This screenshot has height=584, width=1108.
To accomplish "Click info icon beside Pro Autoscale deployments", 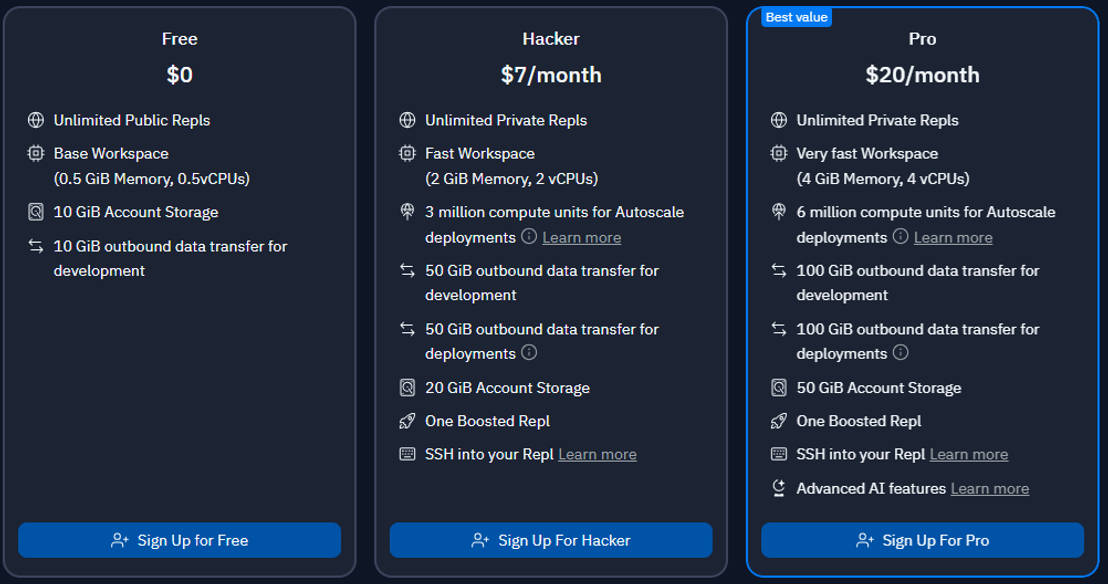I will click(900, 237).
